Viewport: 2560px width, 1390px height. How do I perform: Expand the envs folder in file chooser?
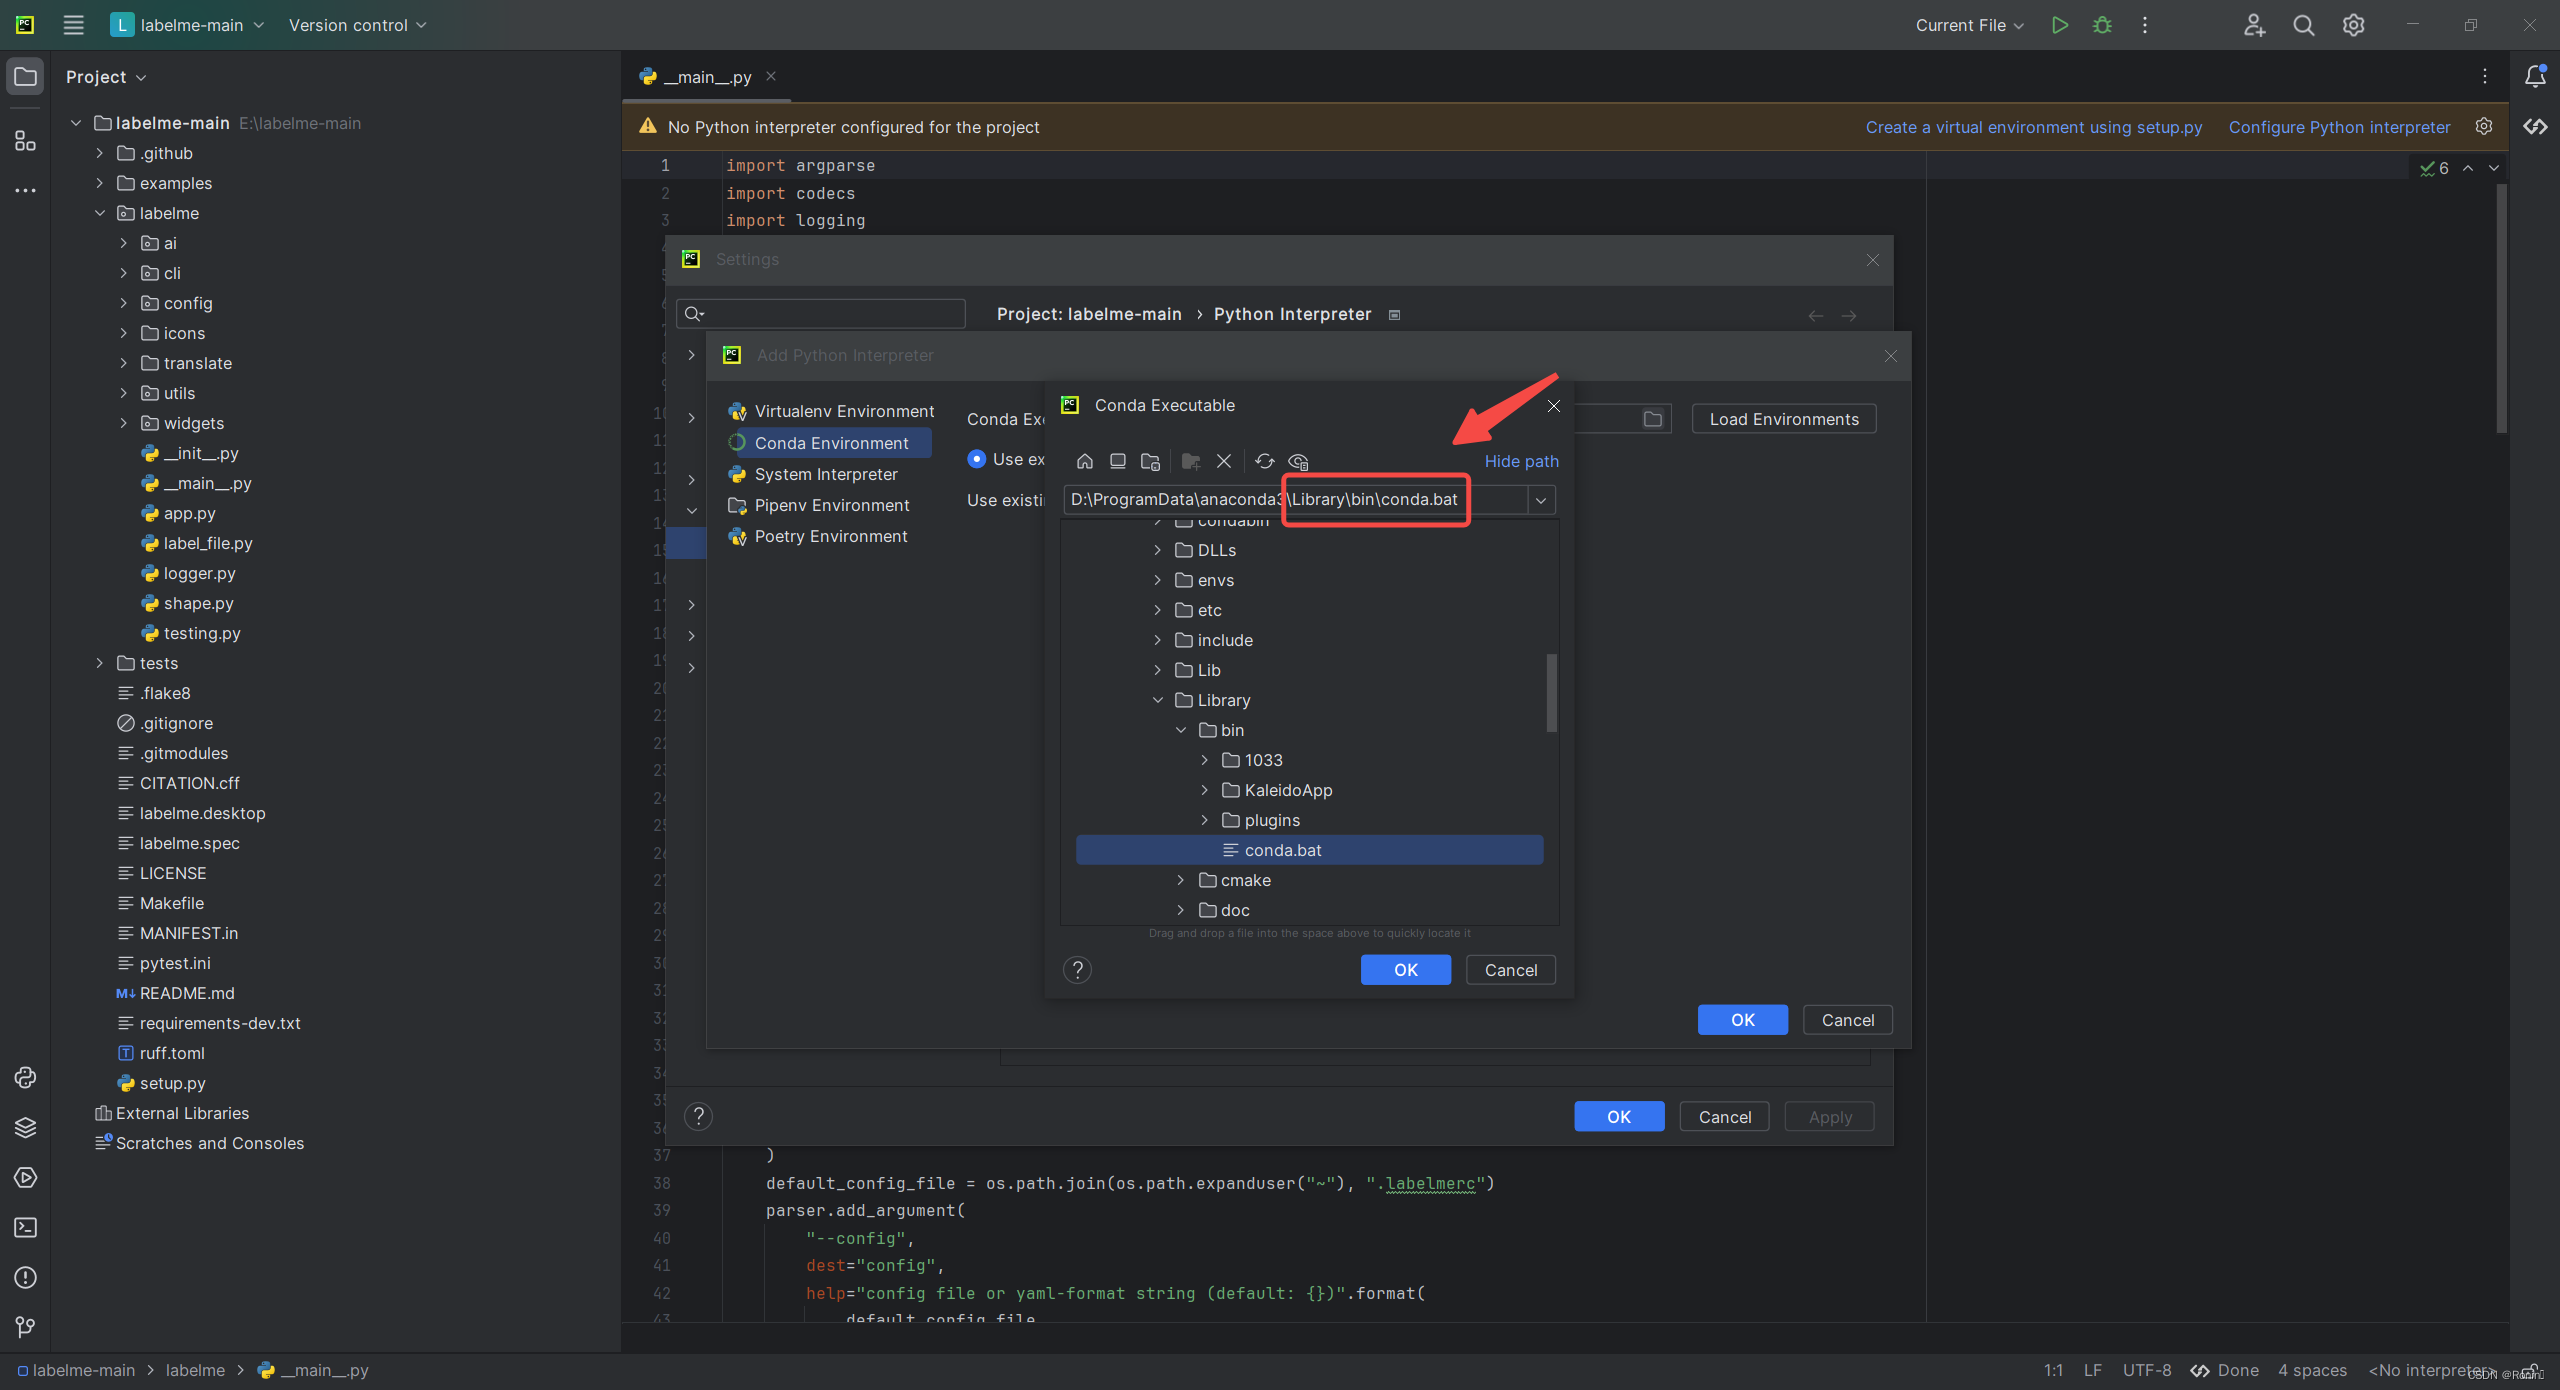click(1158, 580)
